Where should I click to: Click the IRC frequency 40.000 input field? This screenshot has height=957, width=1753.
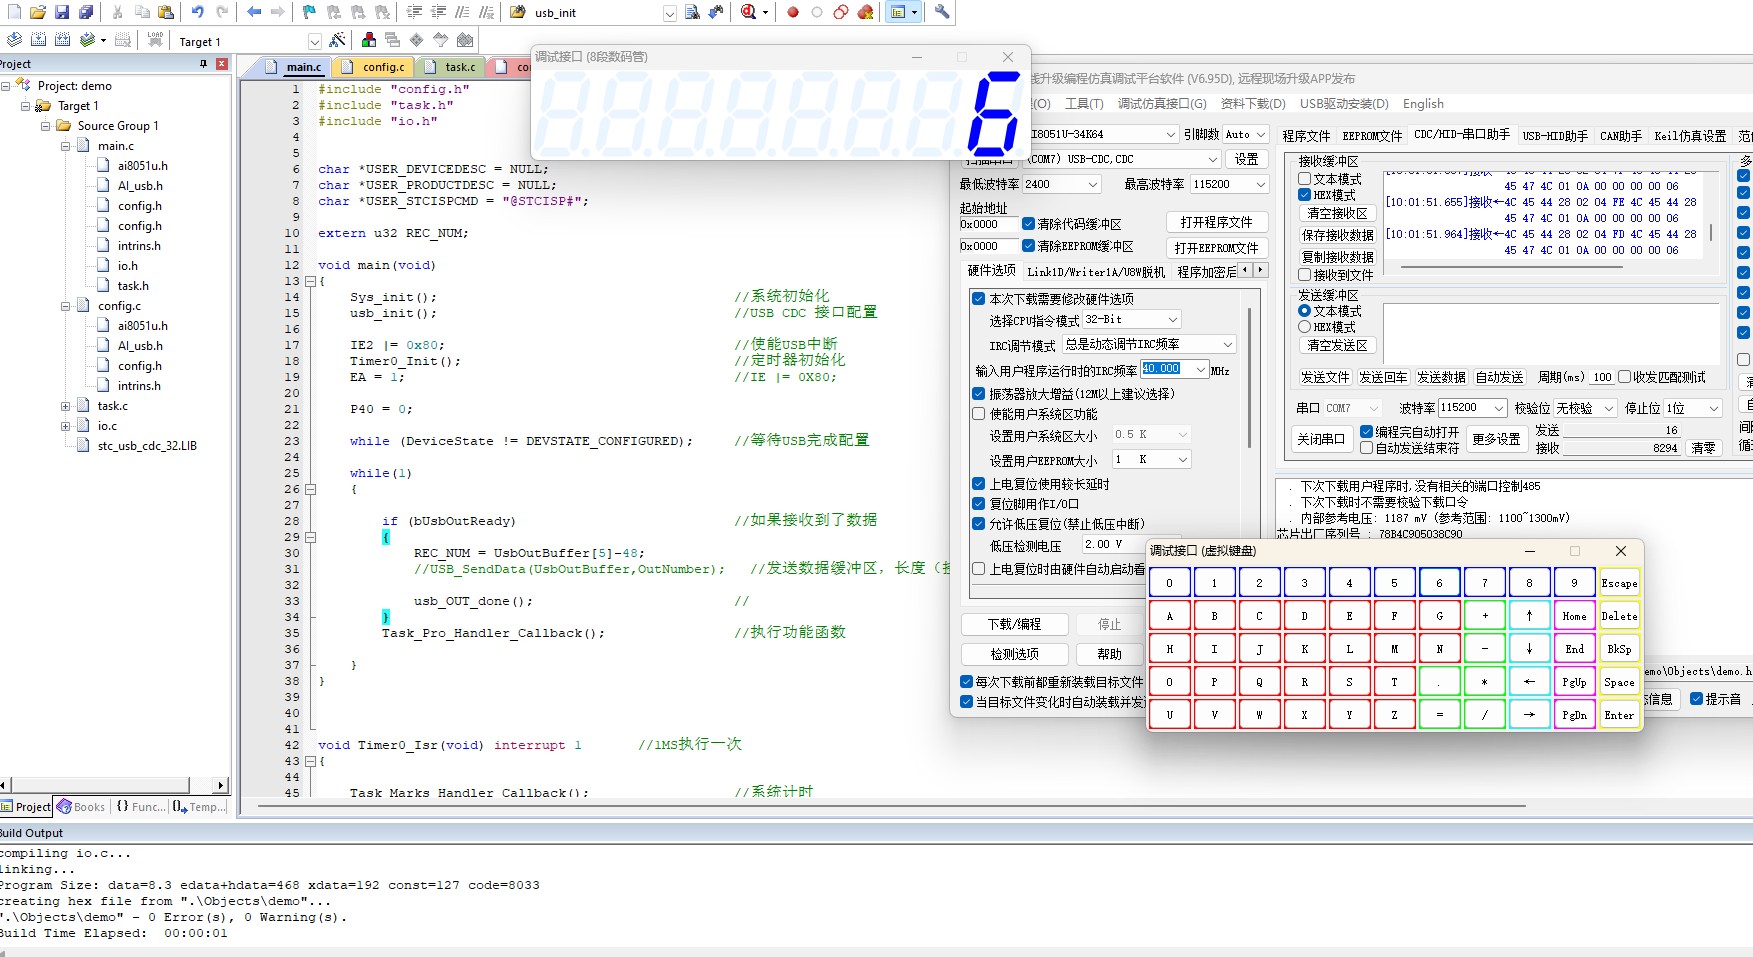[1175, 369]
